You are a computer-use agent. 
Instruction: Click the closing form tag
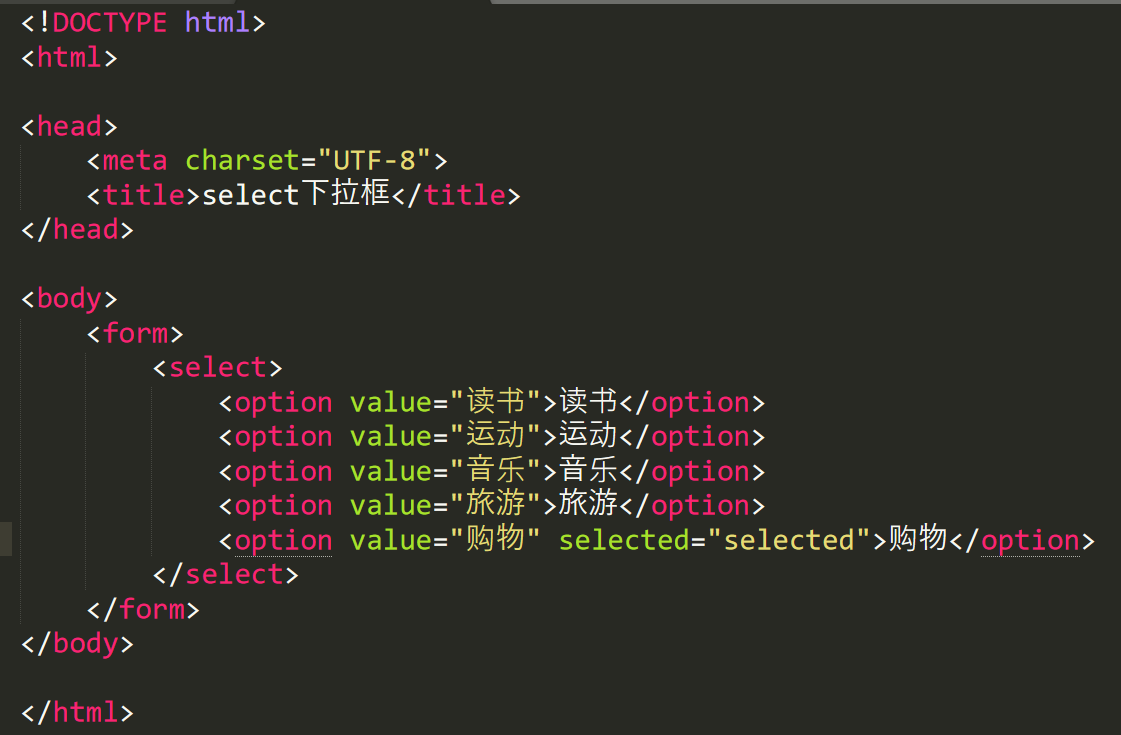(143, 609)
